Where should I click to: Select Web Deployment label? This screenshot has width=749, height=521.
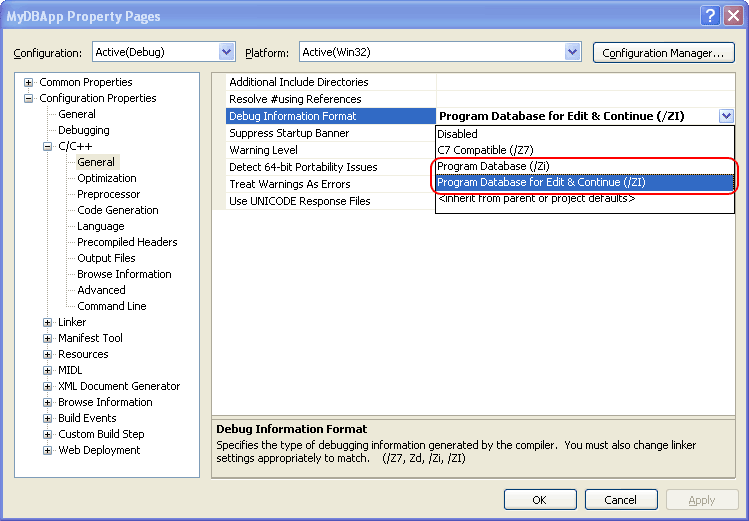[99, 450]
